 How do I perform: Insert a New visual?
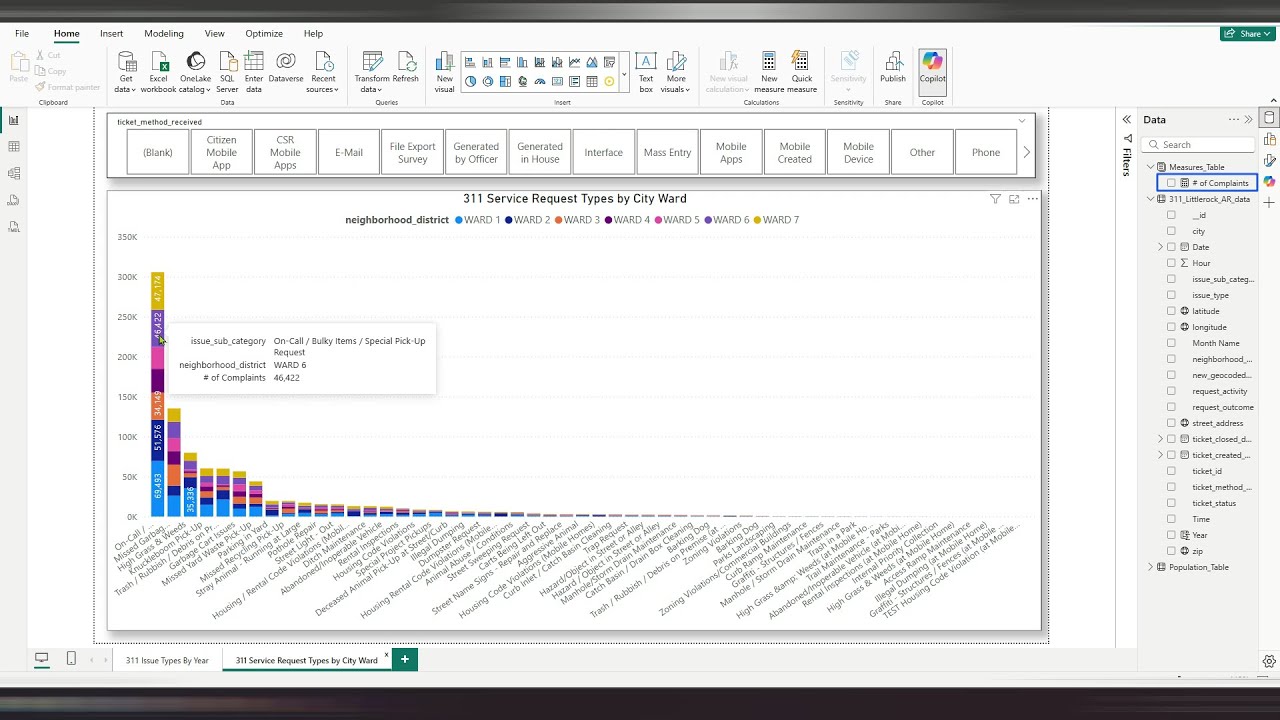[x=445, y=72]
